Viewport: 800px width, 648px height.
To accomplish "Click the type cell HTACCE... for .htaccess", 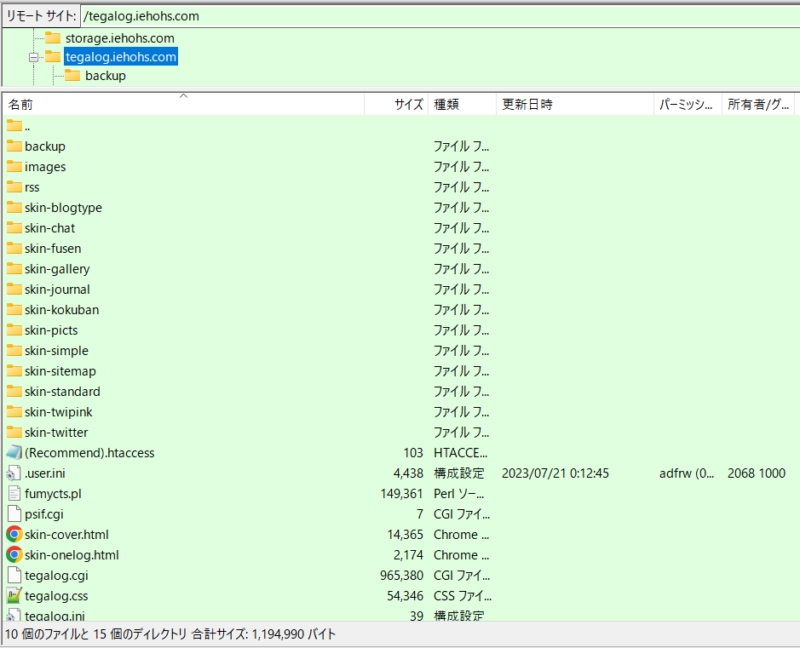I will pos(460,453).
